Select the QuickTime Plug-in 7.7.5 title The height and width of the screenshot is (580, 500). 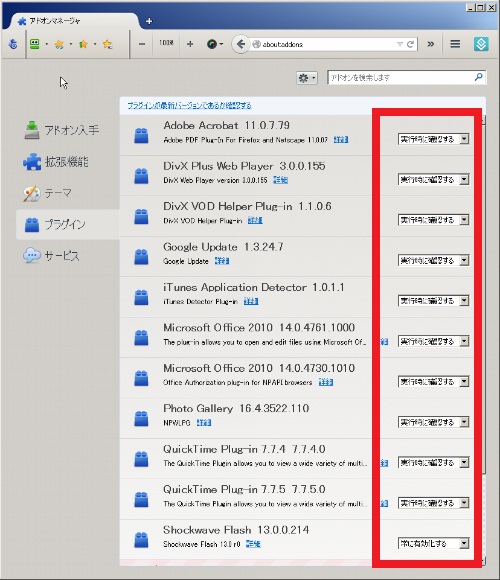244,489
